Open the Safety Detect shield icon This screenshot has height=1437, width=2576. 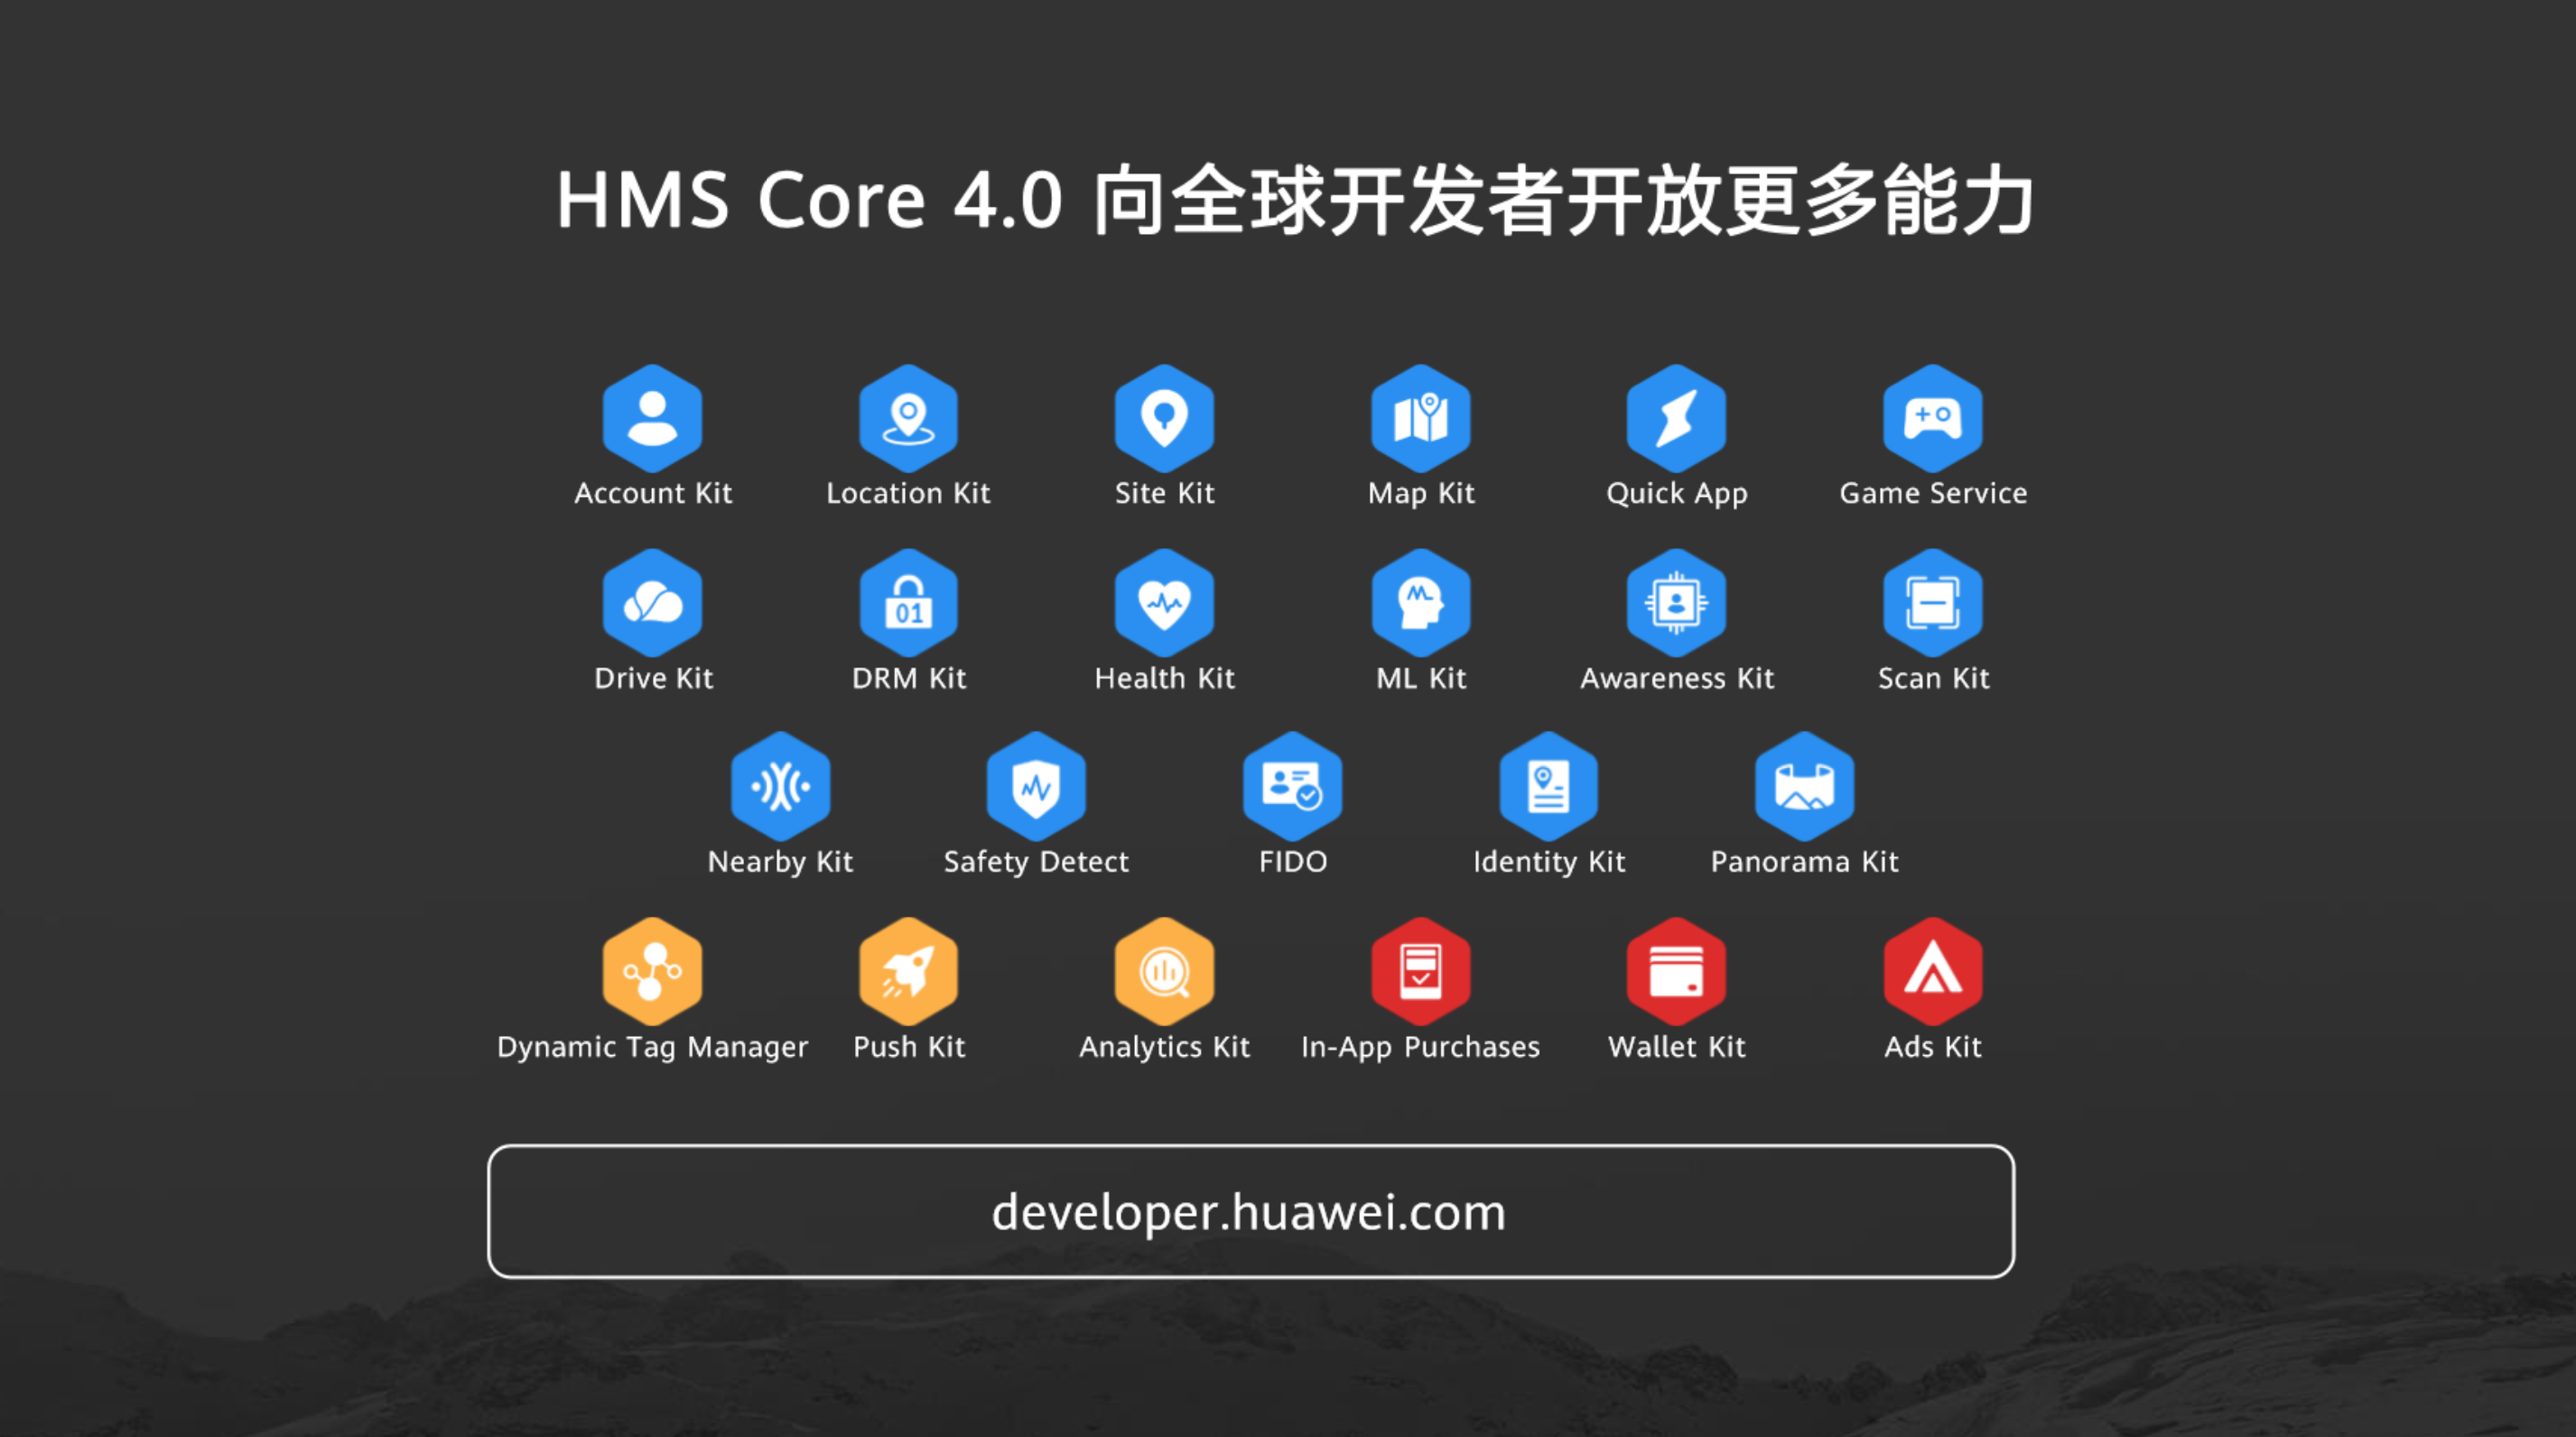(1036, 786)
